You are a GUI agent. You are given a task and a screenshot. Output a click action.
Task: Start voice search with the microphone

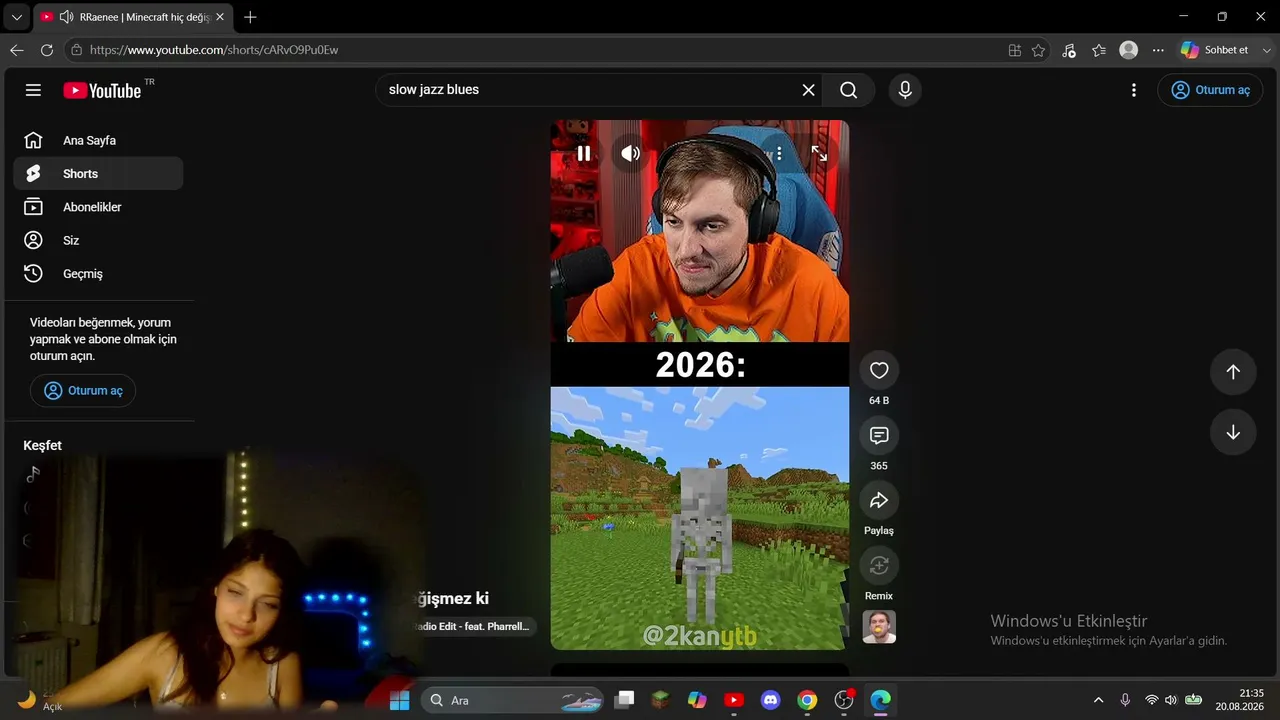[x=905, y=90]
